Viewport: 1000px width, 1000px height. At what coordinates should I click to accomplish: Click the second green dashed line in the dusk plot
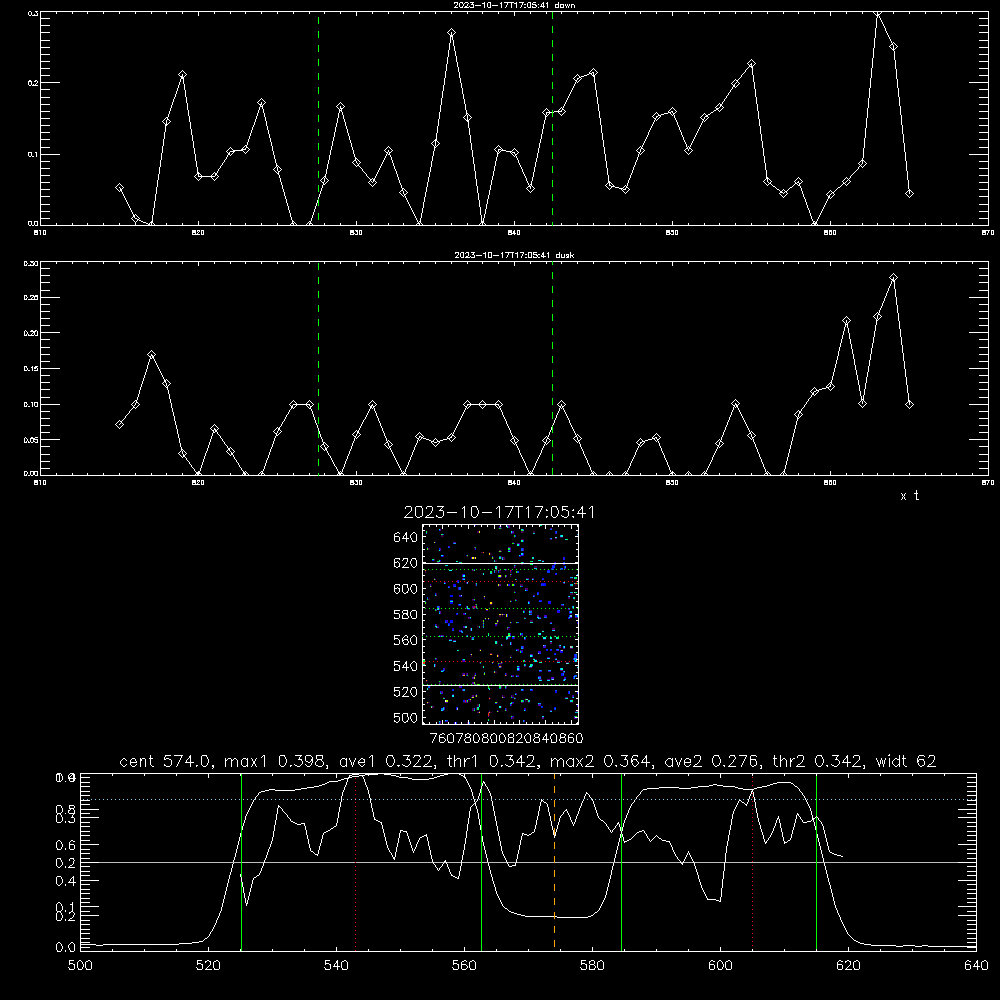(x=552, y=368)
